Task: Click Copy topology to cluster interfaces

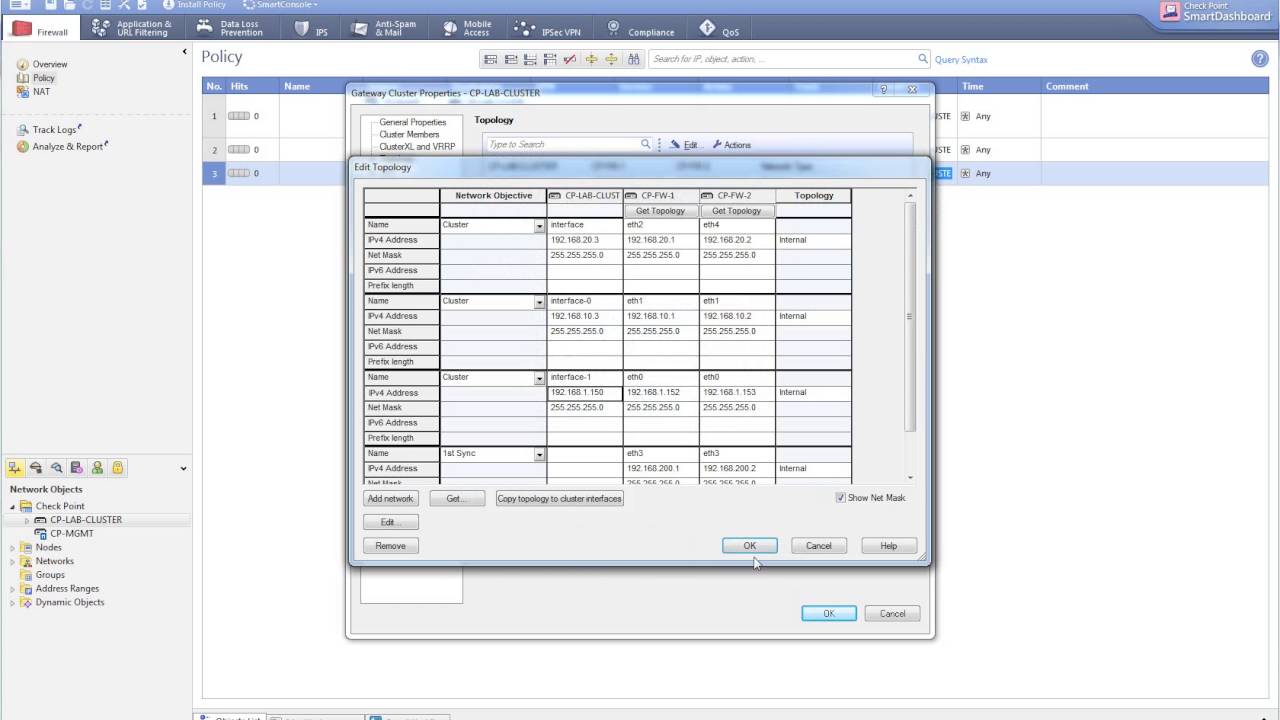Action: pos(559,498)
